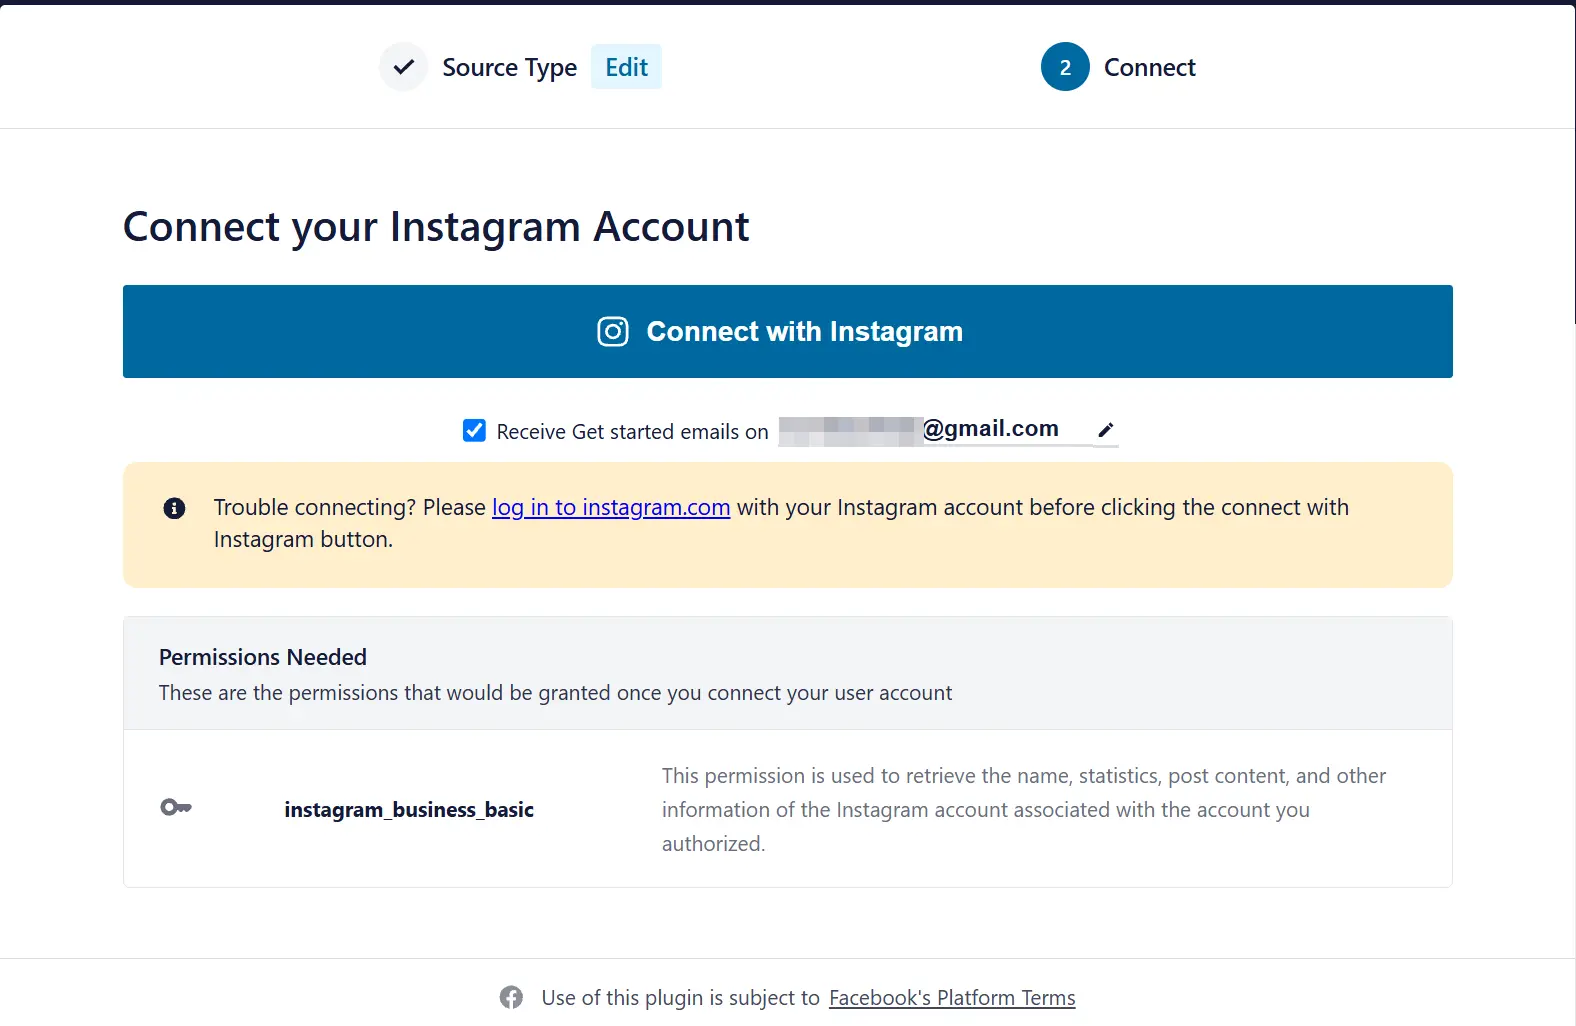Open log in to instagram.com link

[x=611, y=508]
